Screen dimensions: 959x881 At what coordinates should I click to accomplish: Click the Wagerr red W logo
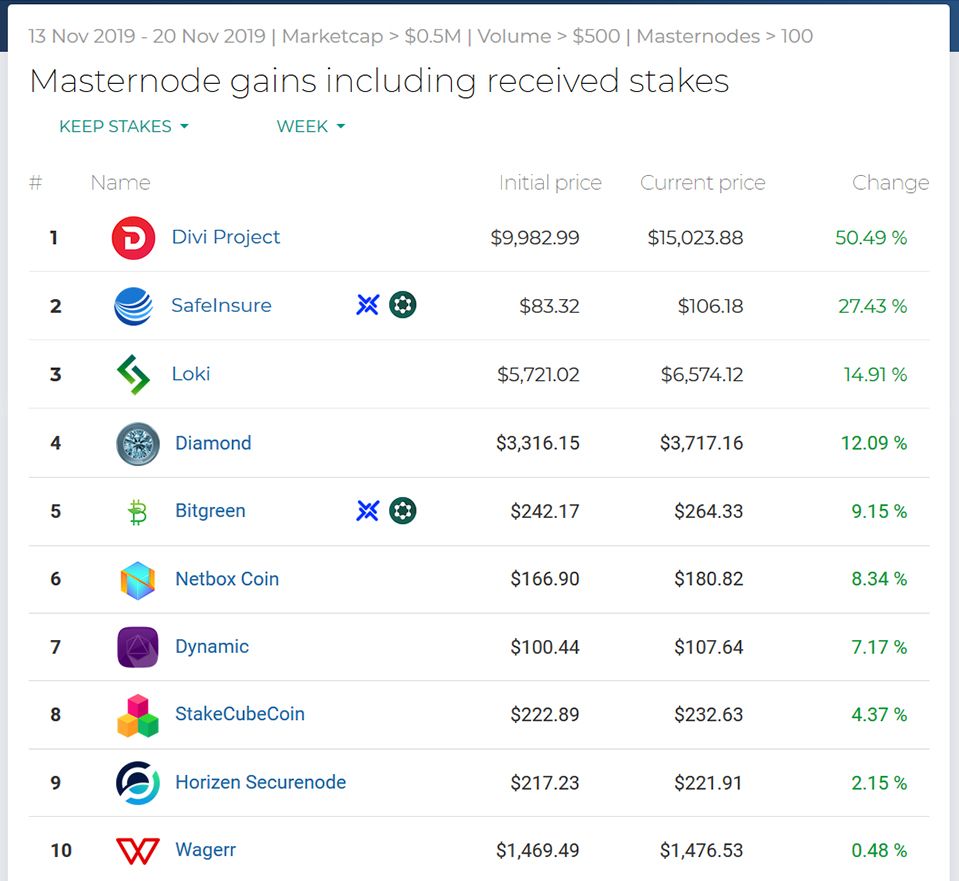pos(137,851)
